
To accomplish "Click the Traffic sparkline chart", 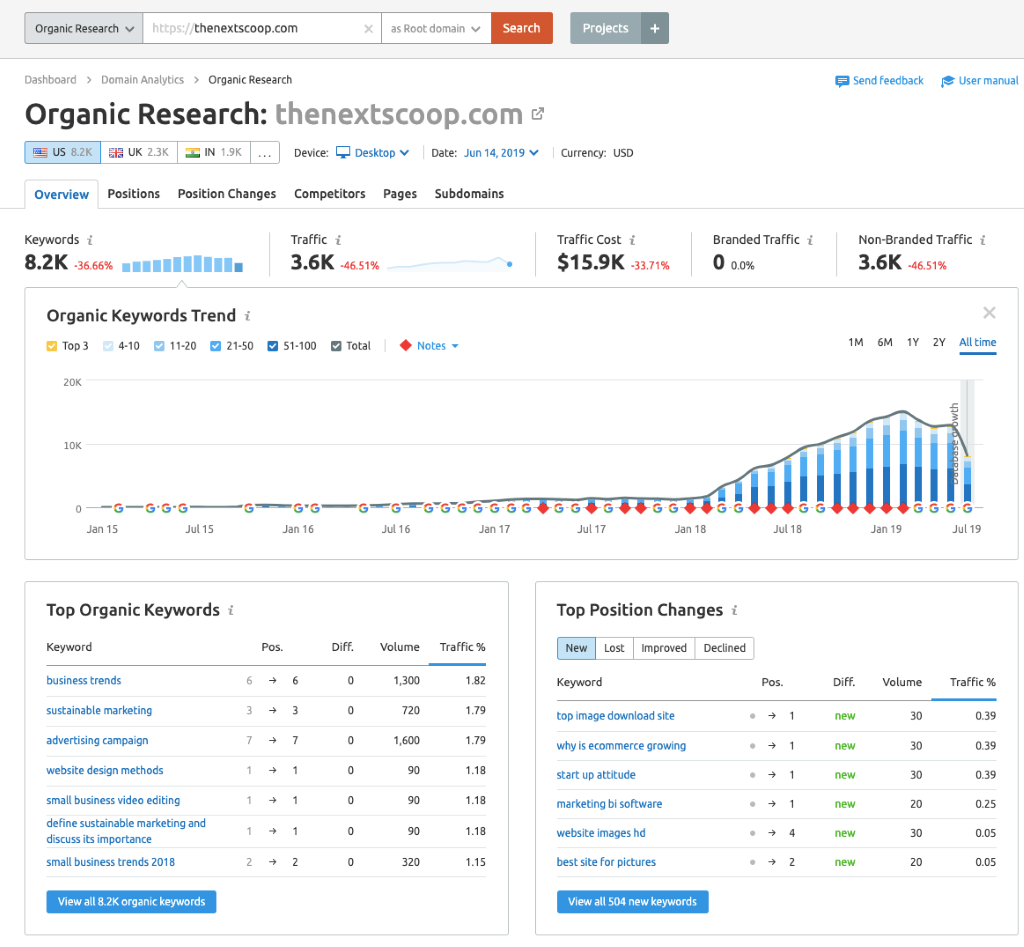I will tap(450, 263).
